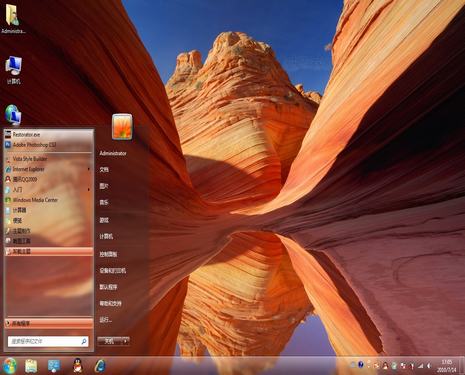Viewport: 465px width, 375px height.
Task: Open 截图工具 snipping tool entry
Action: point(48,241)
